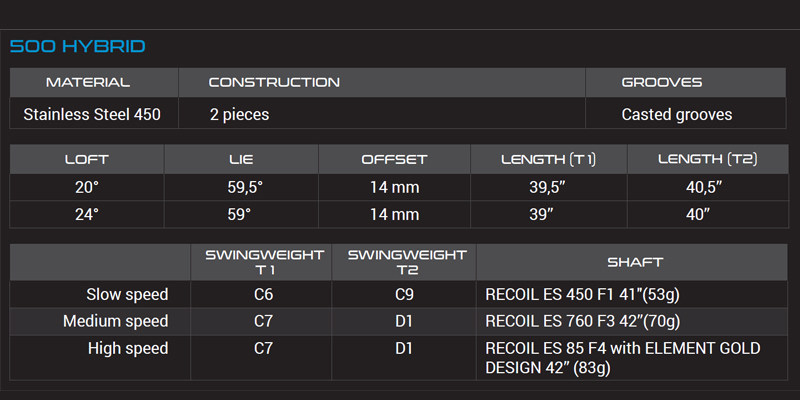Viewport: 800px width, 400px height.
Task: Click the OFFSET column header
Action: 394,159
